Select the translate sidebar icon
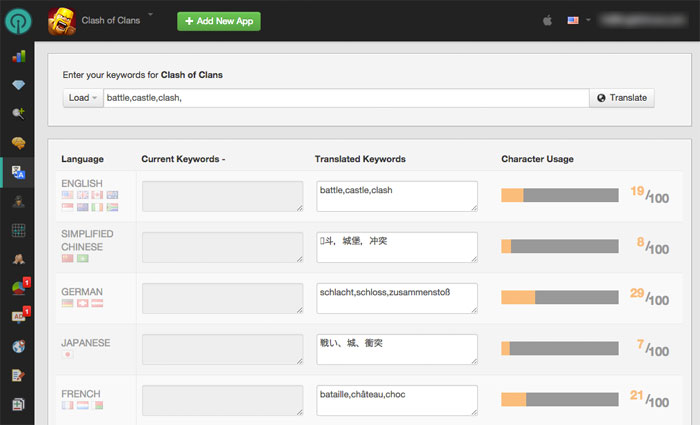 coord(18,172)
